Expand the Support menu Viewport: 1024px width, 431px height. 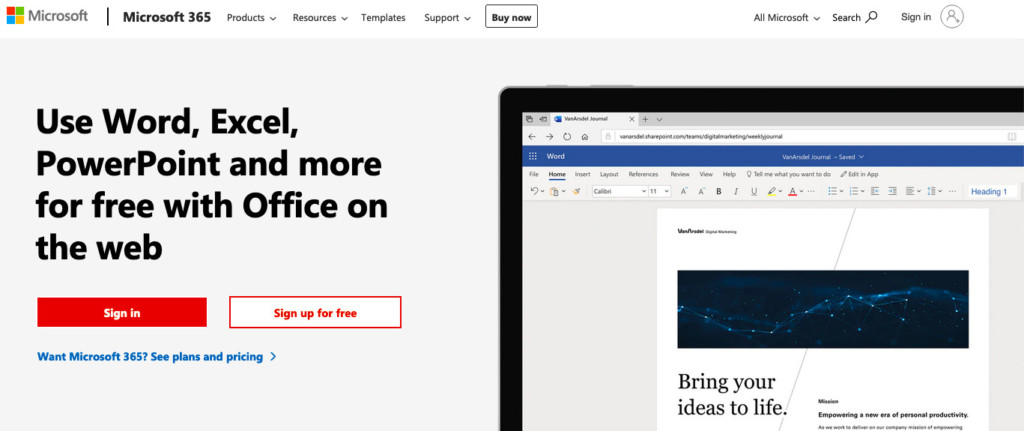point(447,18)
